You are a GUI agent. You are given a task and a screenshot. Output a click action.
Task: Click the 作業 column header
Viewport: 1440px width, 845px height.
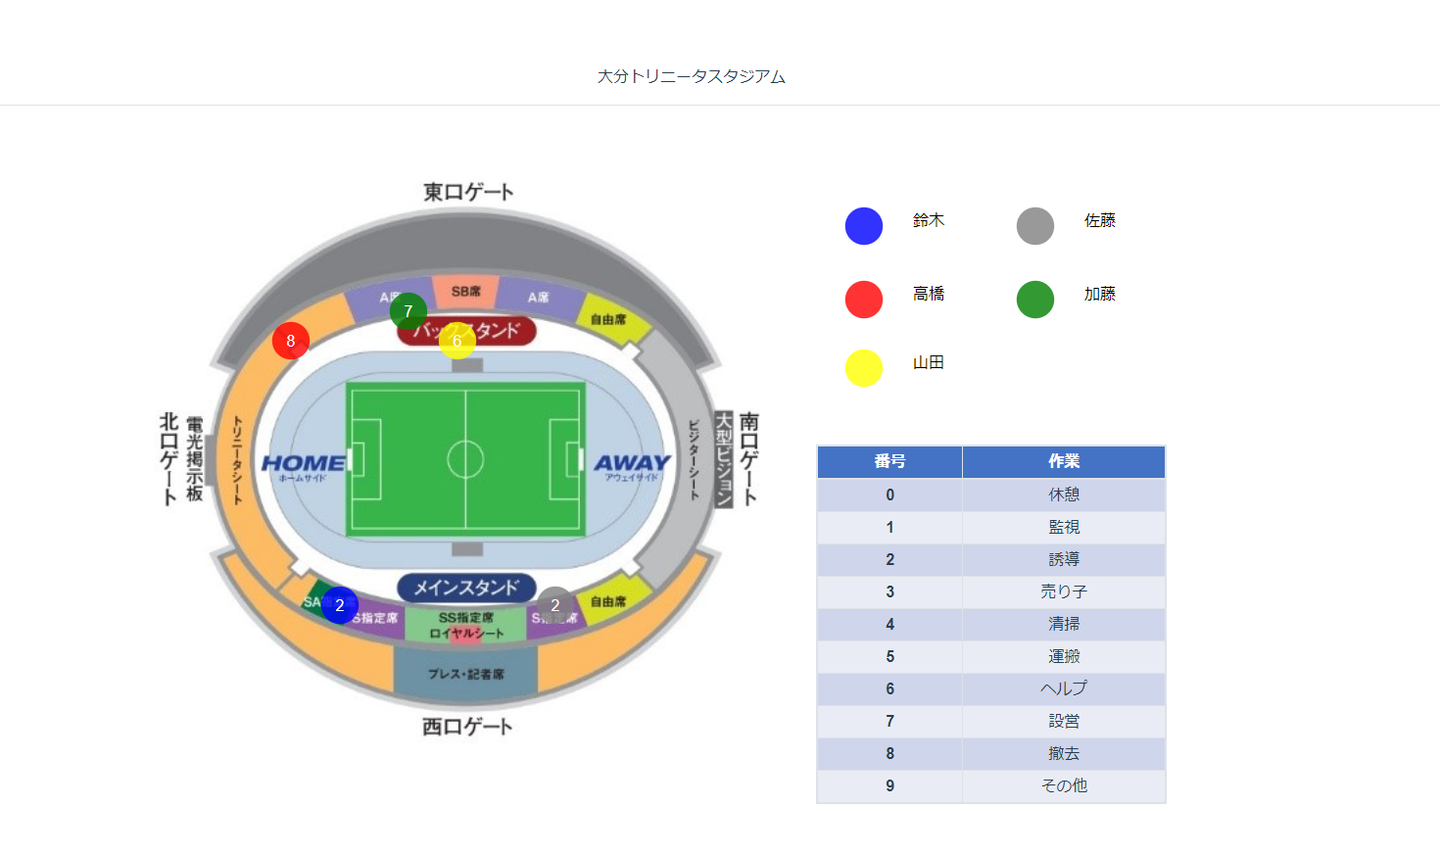(1063, 461)
